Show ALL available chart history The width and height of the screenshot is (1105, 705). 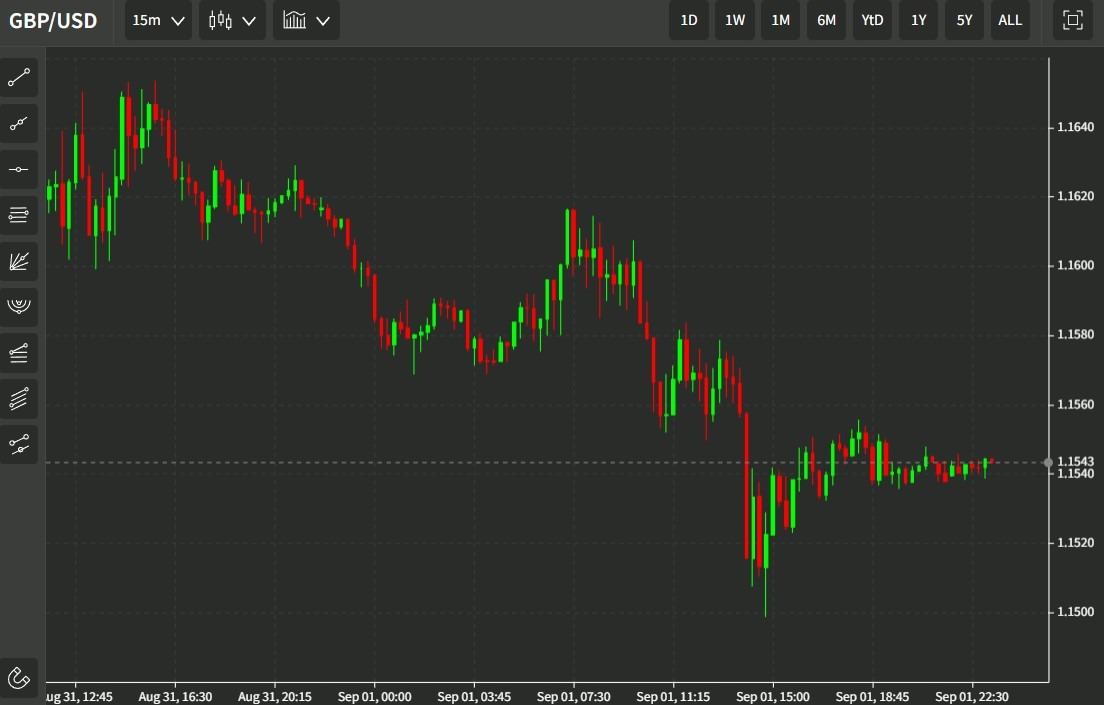(1010, 20)
